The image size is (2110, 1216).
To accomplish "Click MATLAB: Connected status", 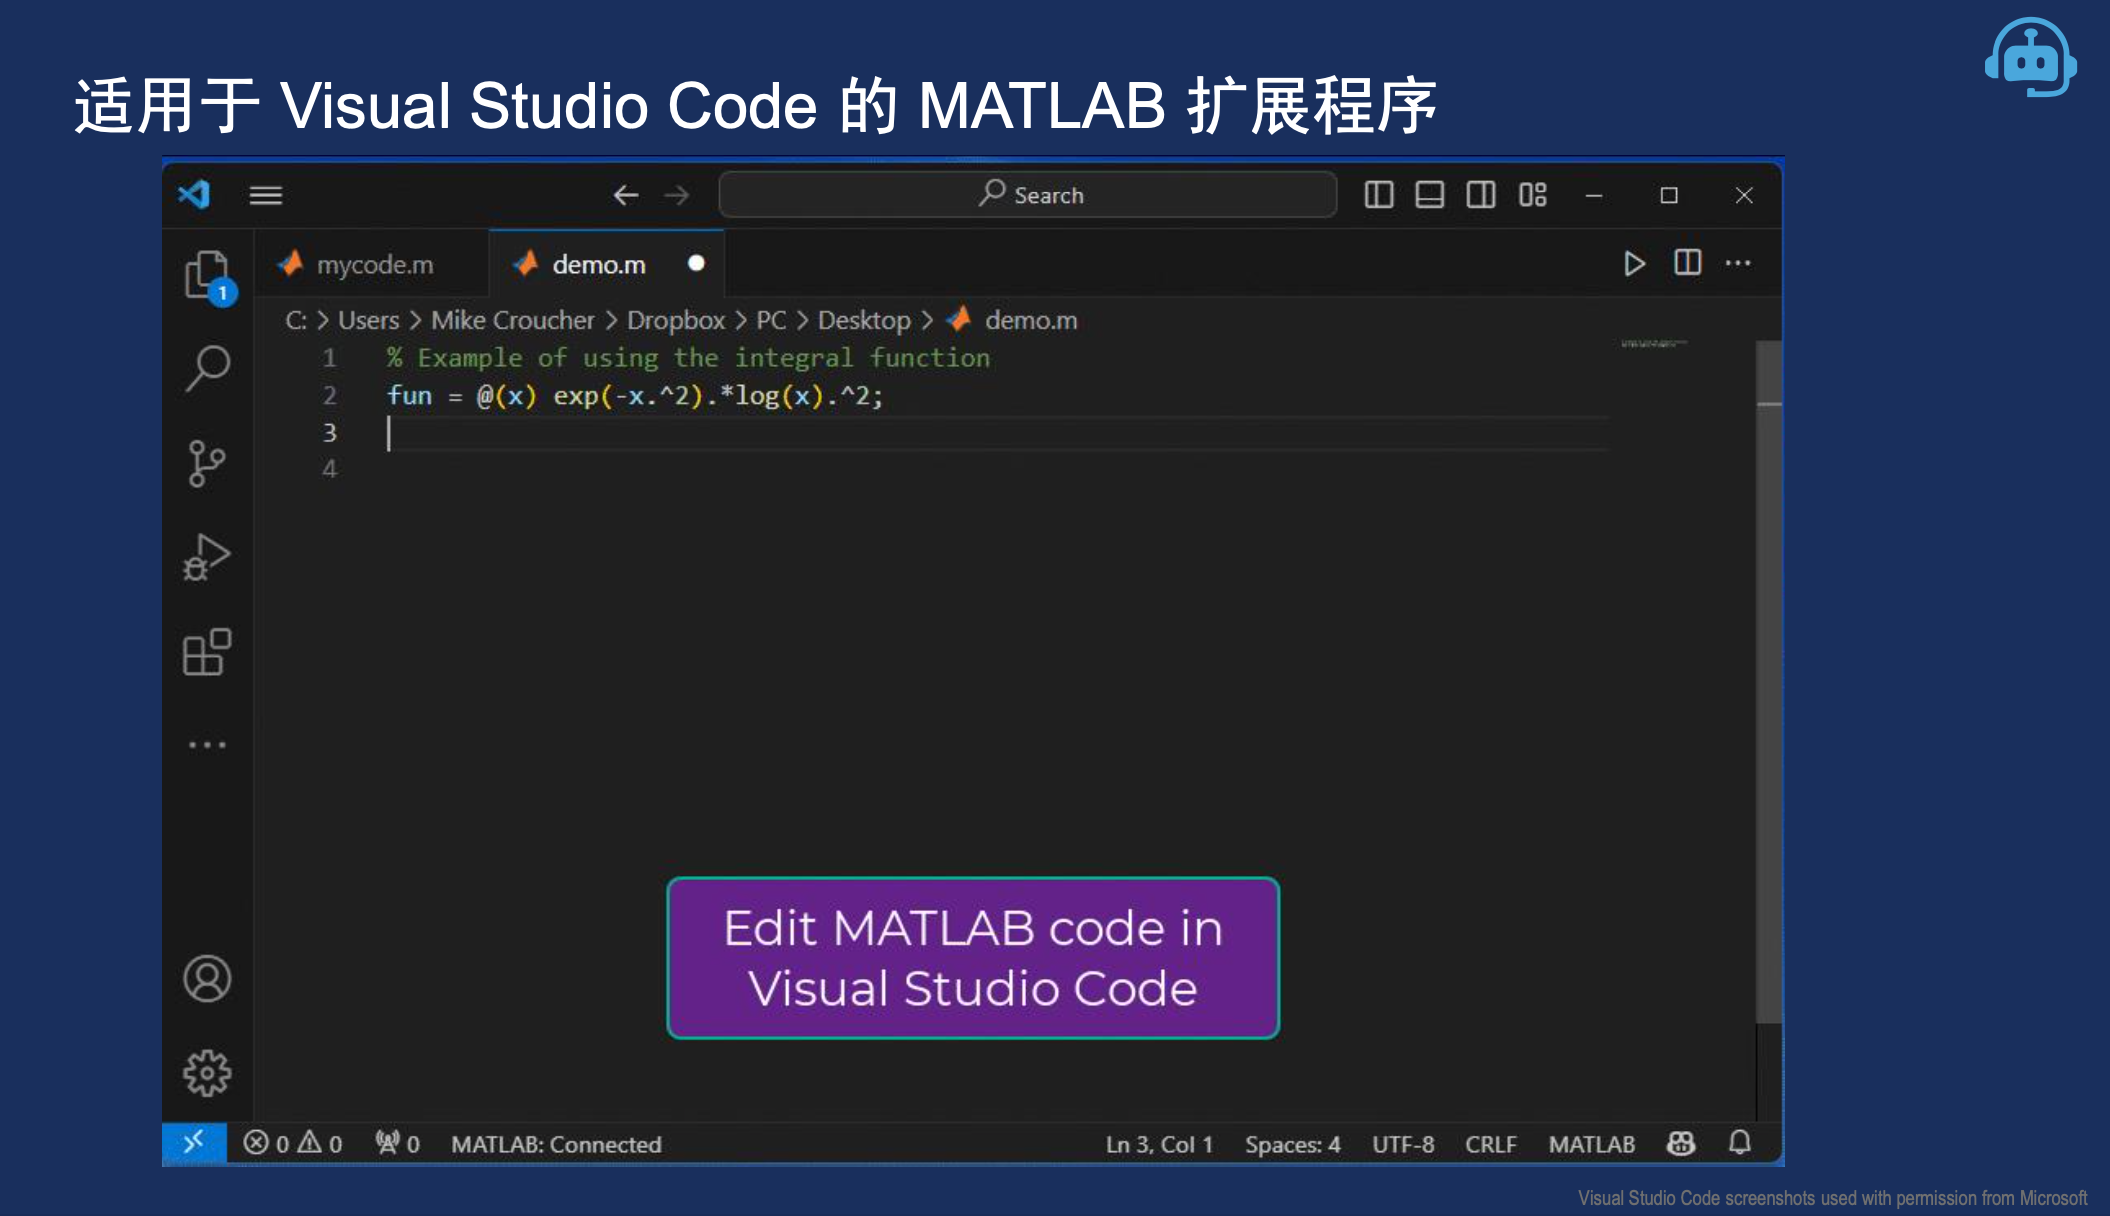I will point(556,1144).
